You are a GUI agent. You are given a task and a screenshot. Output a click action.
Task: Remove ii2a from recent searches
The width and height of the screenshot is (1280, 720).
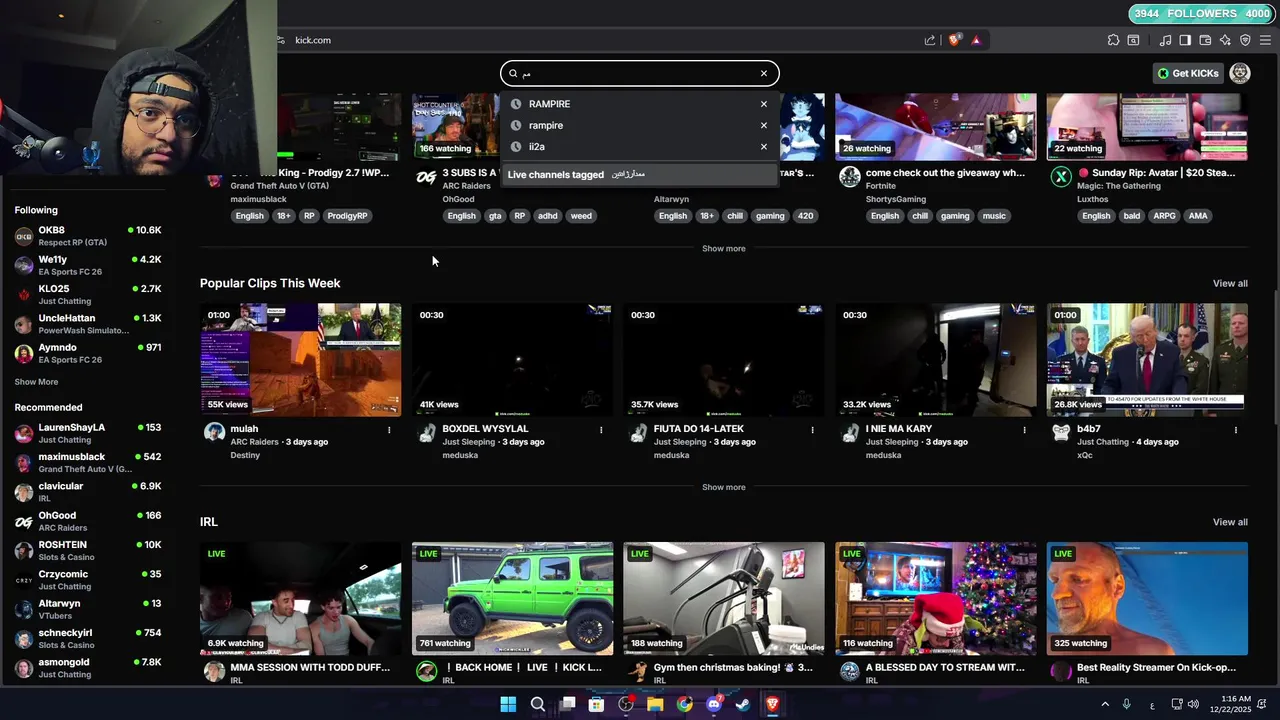[x=763, y=146]
